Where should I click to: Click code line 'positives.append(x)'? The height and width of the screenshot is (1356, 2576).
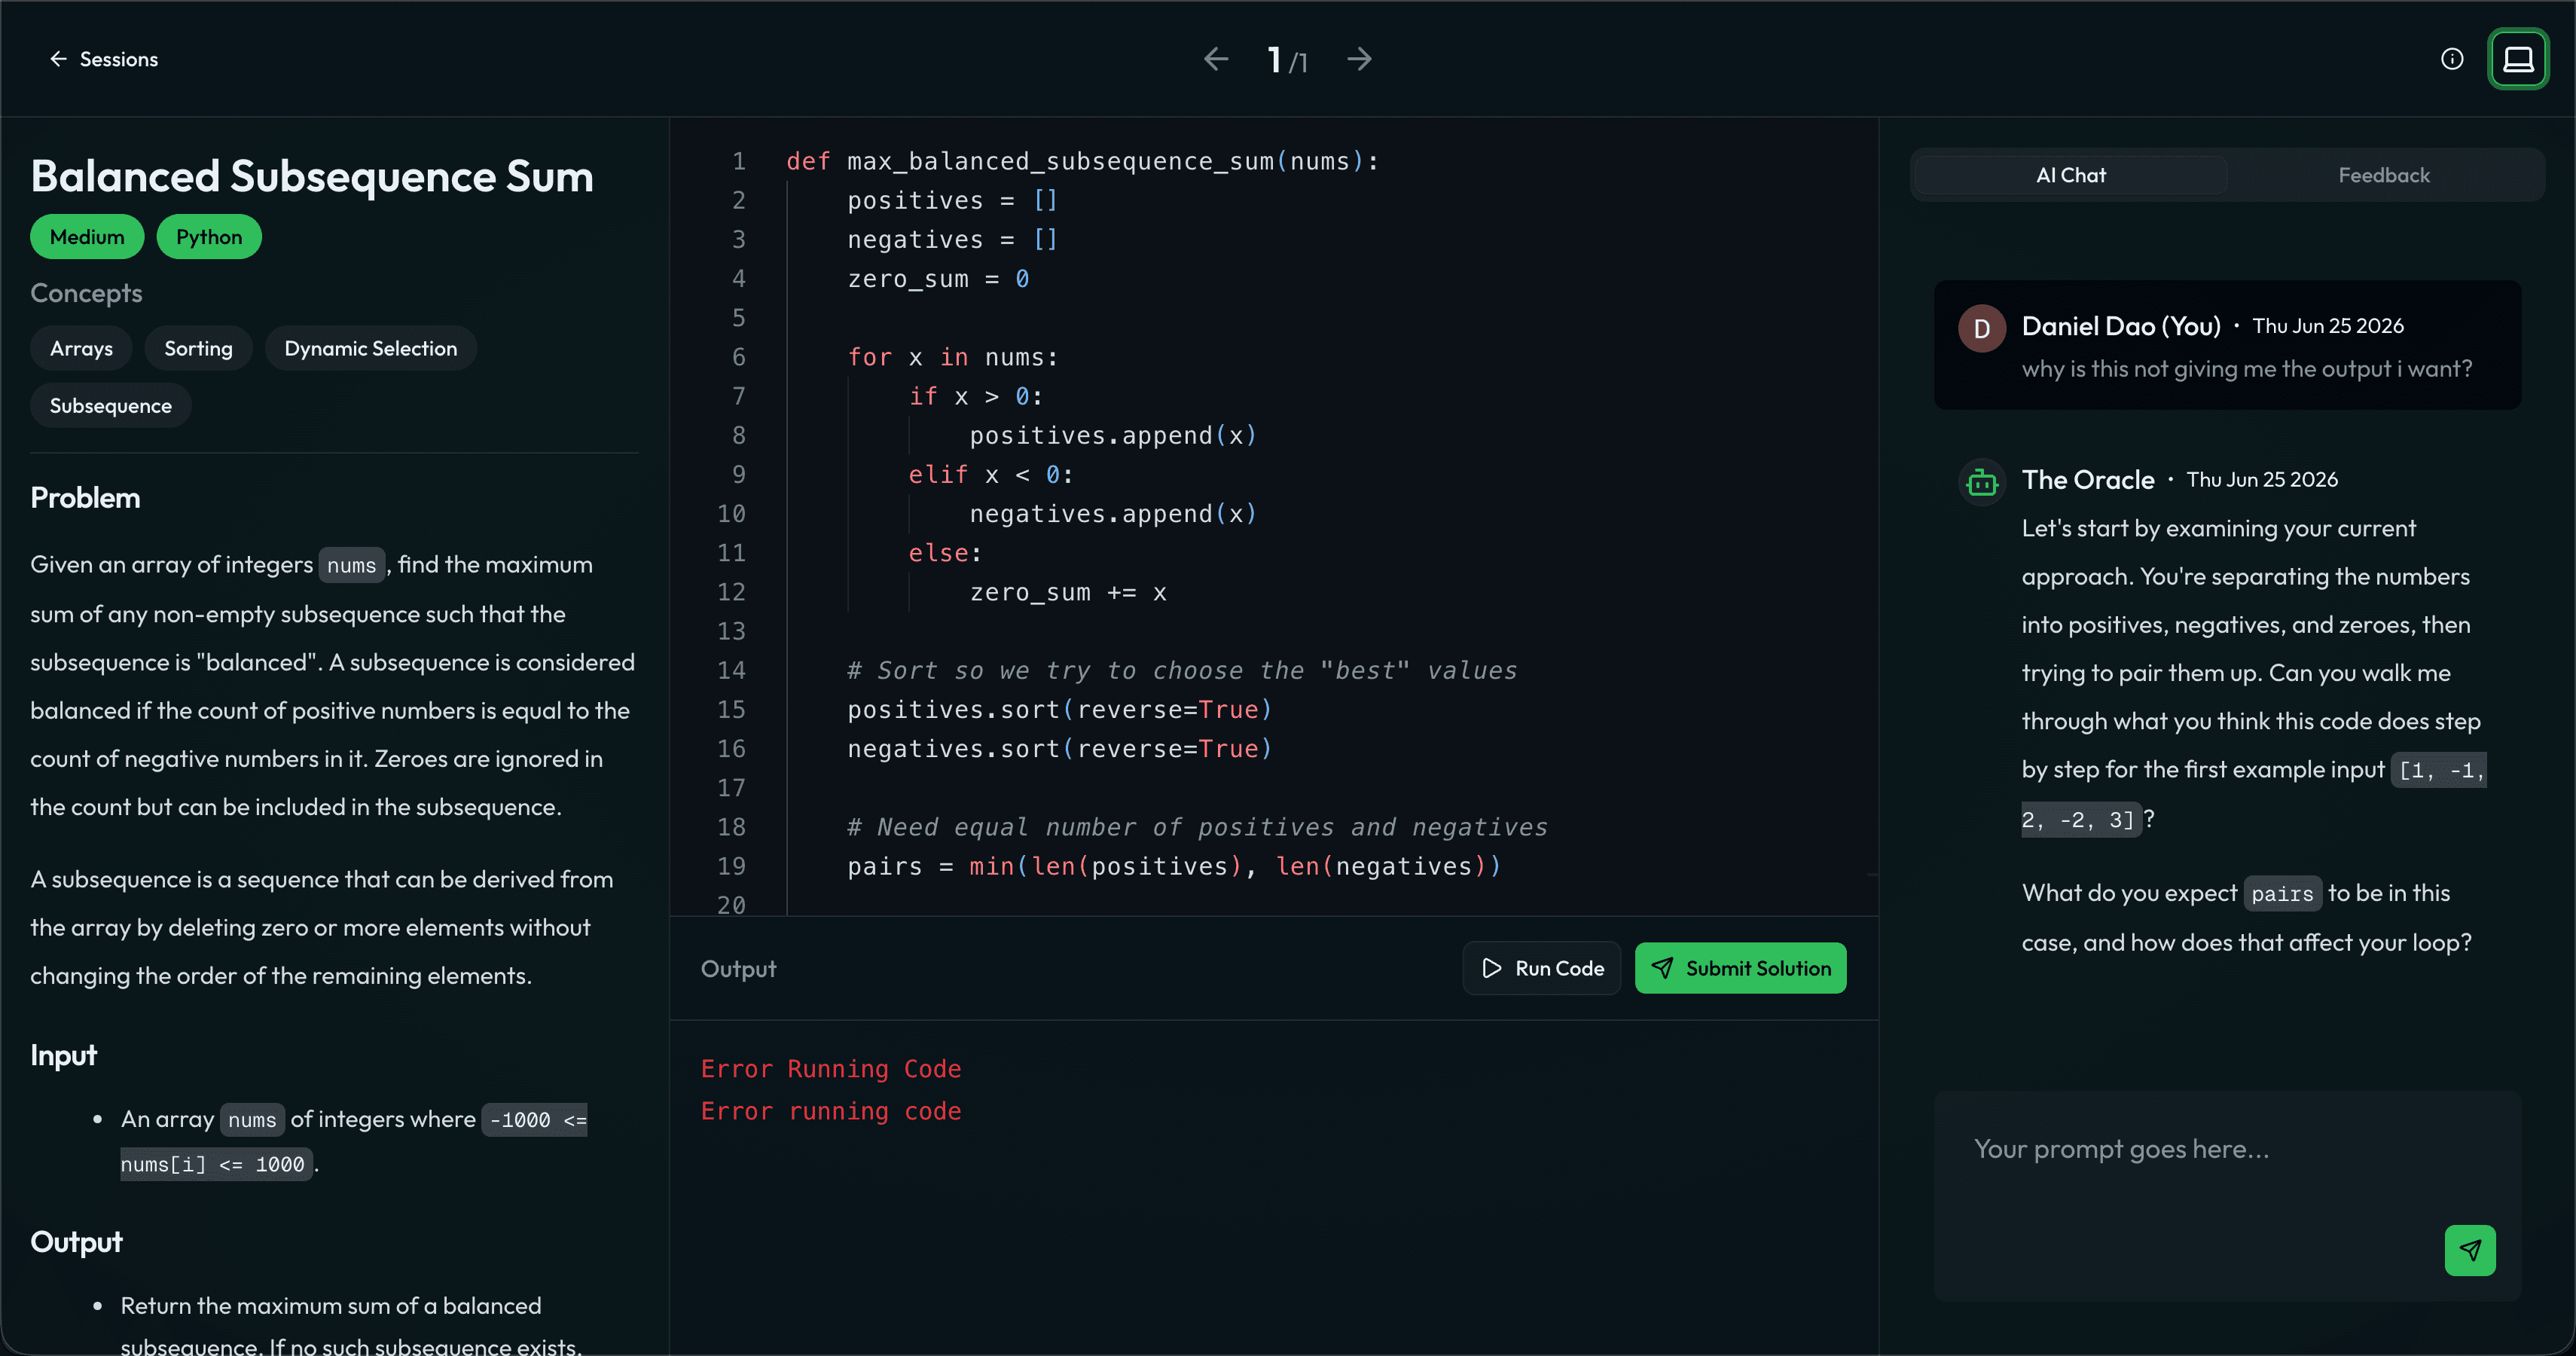pos(1113,435)
